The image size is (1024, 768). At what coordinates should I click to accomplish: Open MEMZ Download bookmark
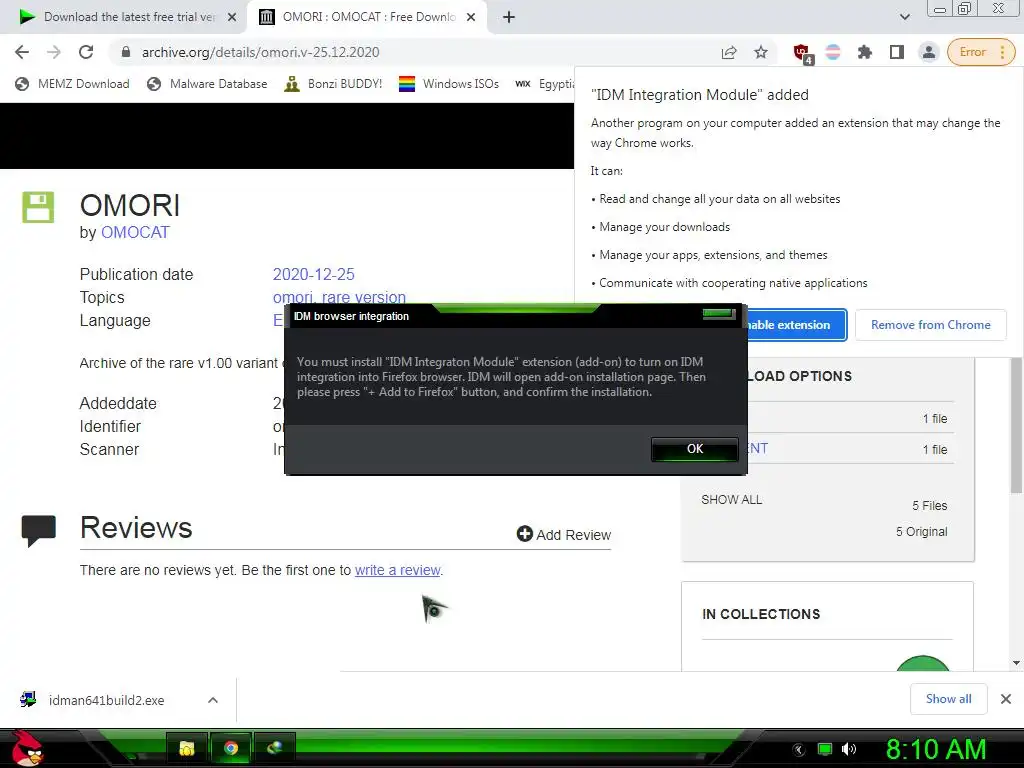click(72, 84)
